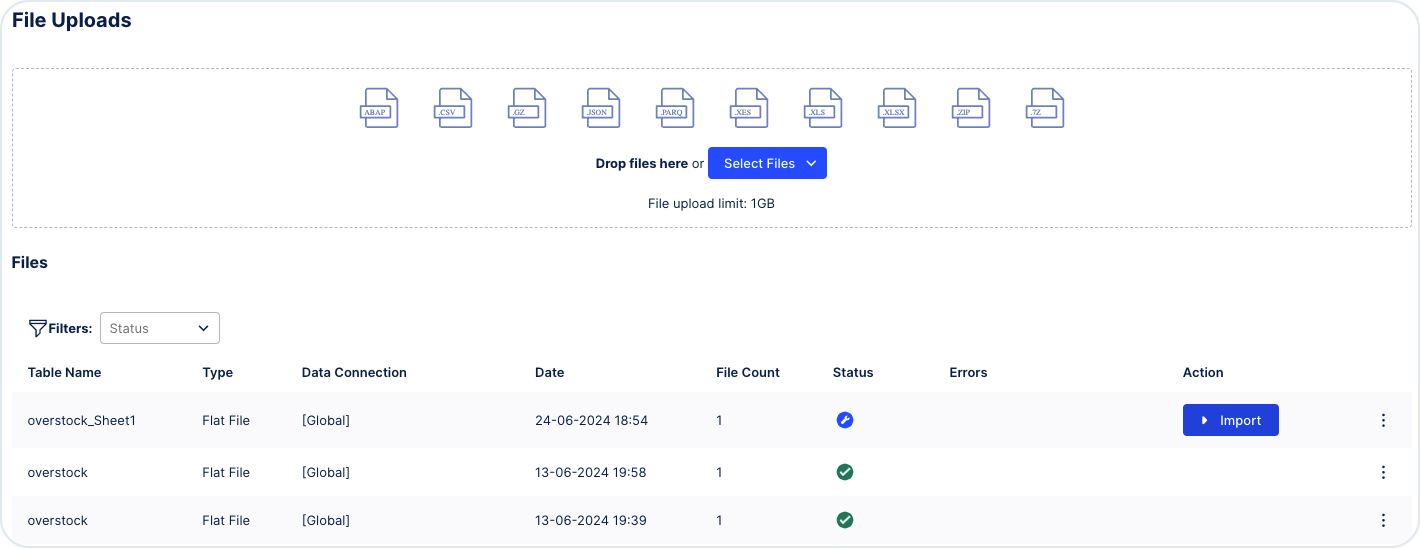This screenshot has height=548, width=1420.
Task: Click the JSON file type icon
Action: coord(601,108)
